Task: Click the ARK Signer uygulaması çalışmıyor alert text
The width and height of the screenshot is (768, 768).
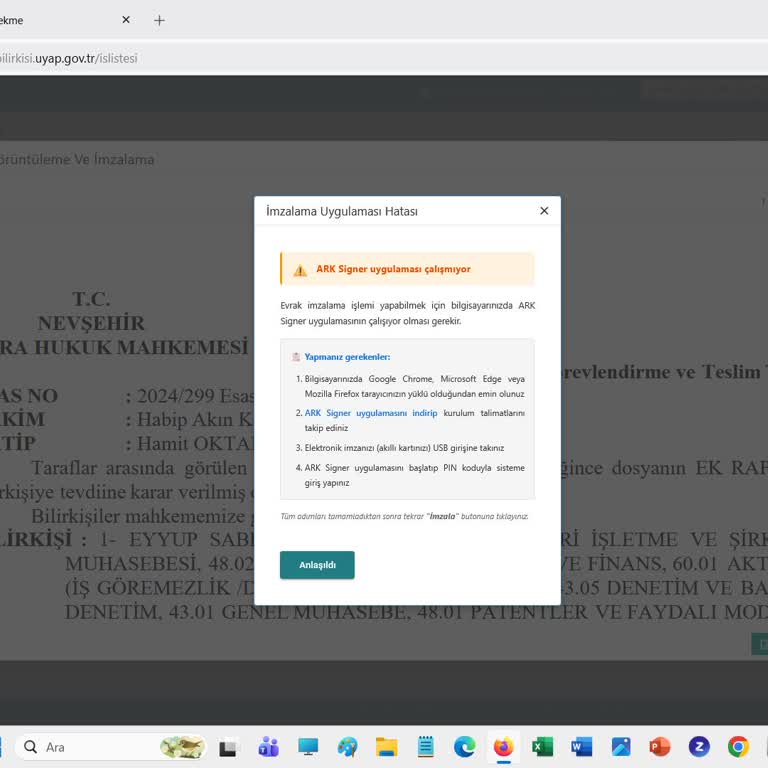Action: pos(393,269)
